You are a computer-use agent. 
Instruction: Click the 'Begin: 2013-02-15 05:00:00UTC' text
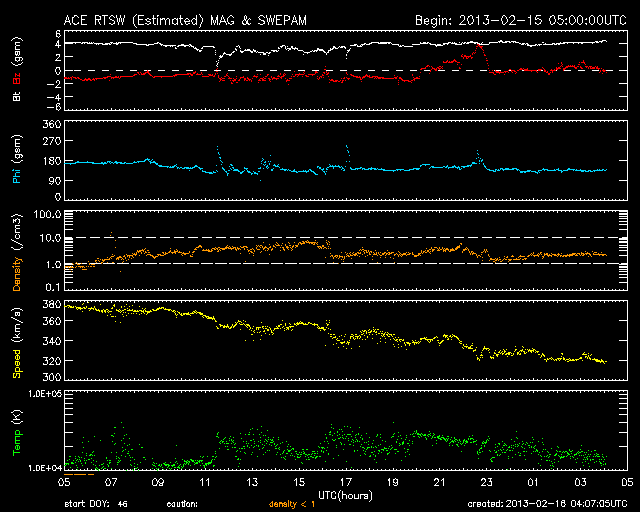520,20
